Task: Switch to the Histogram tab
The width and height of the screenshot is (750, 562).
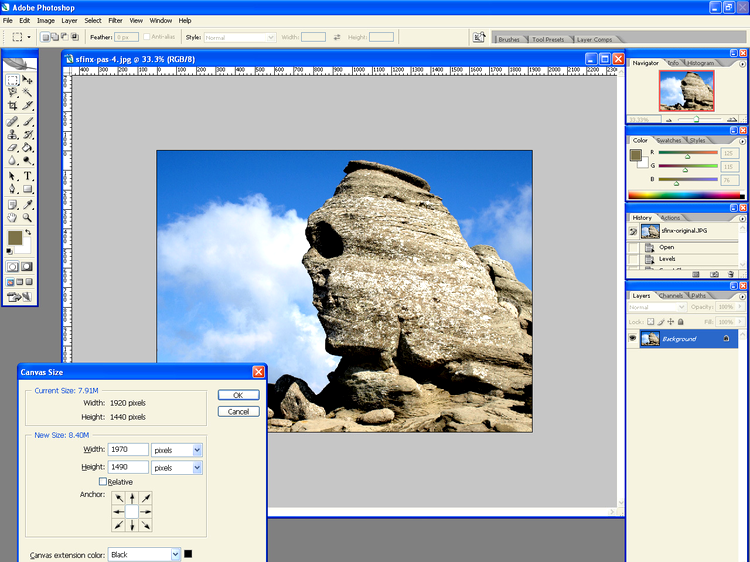Action: tap(700, 63)
